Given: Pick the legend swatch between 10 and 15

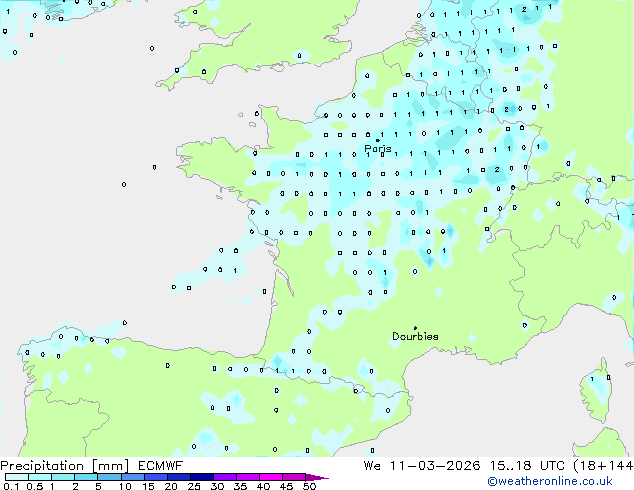Looking at the screenshot, I should [132, 477].
